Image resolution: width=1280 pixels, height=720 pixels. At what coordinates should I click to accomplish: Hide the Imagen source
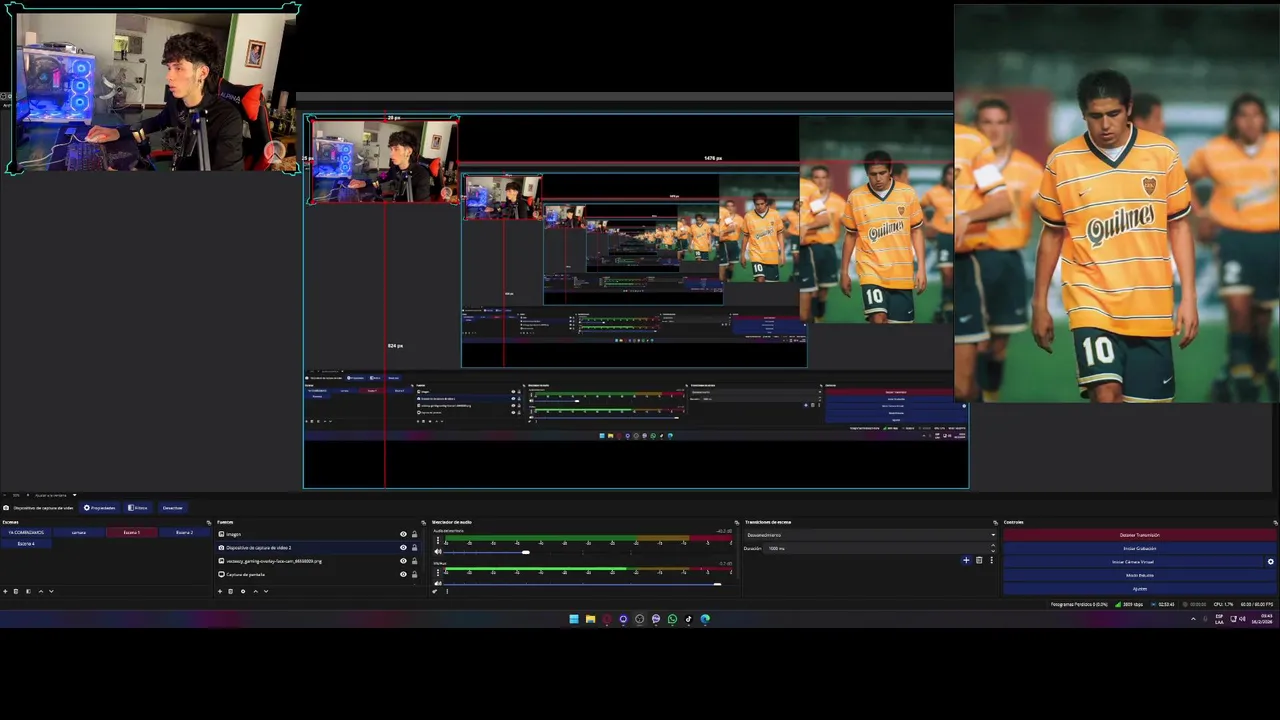point(403,534)
